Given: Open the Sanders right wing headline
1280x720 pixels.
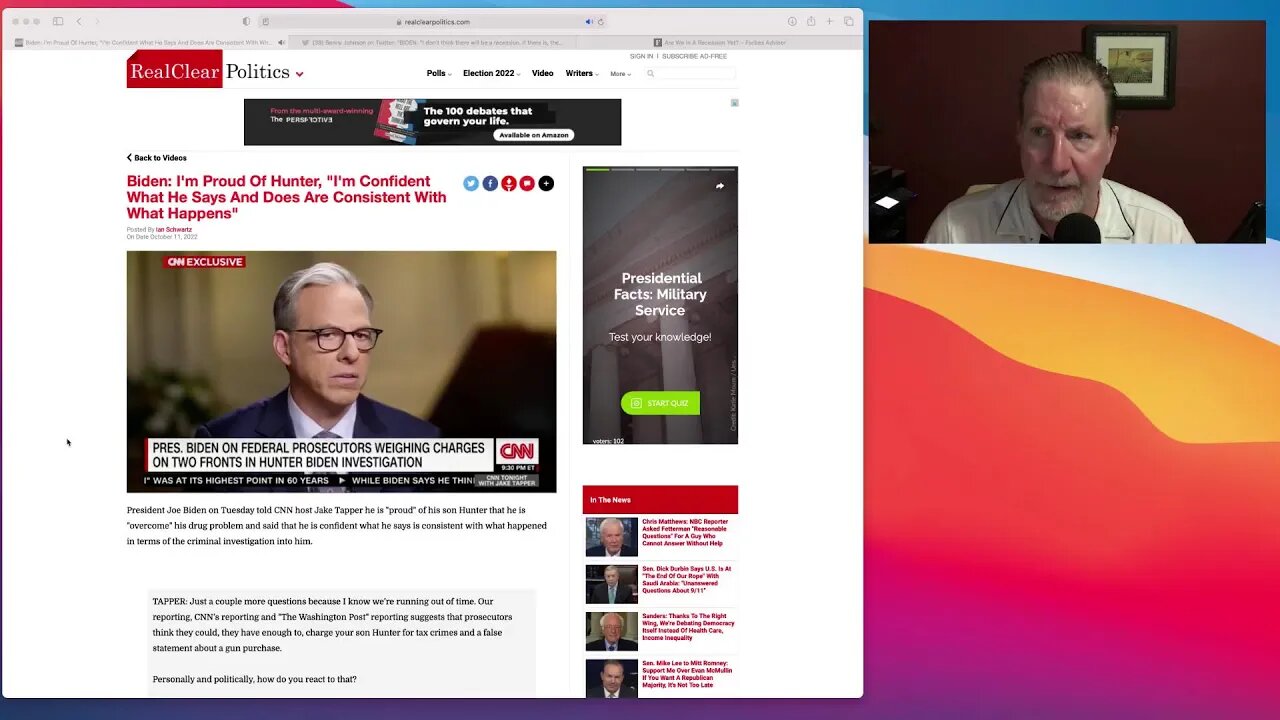Looking at the screenshot, I should pyautogui.click(x=688, y=627).
